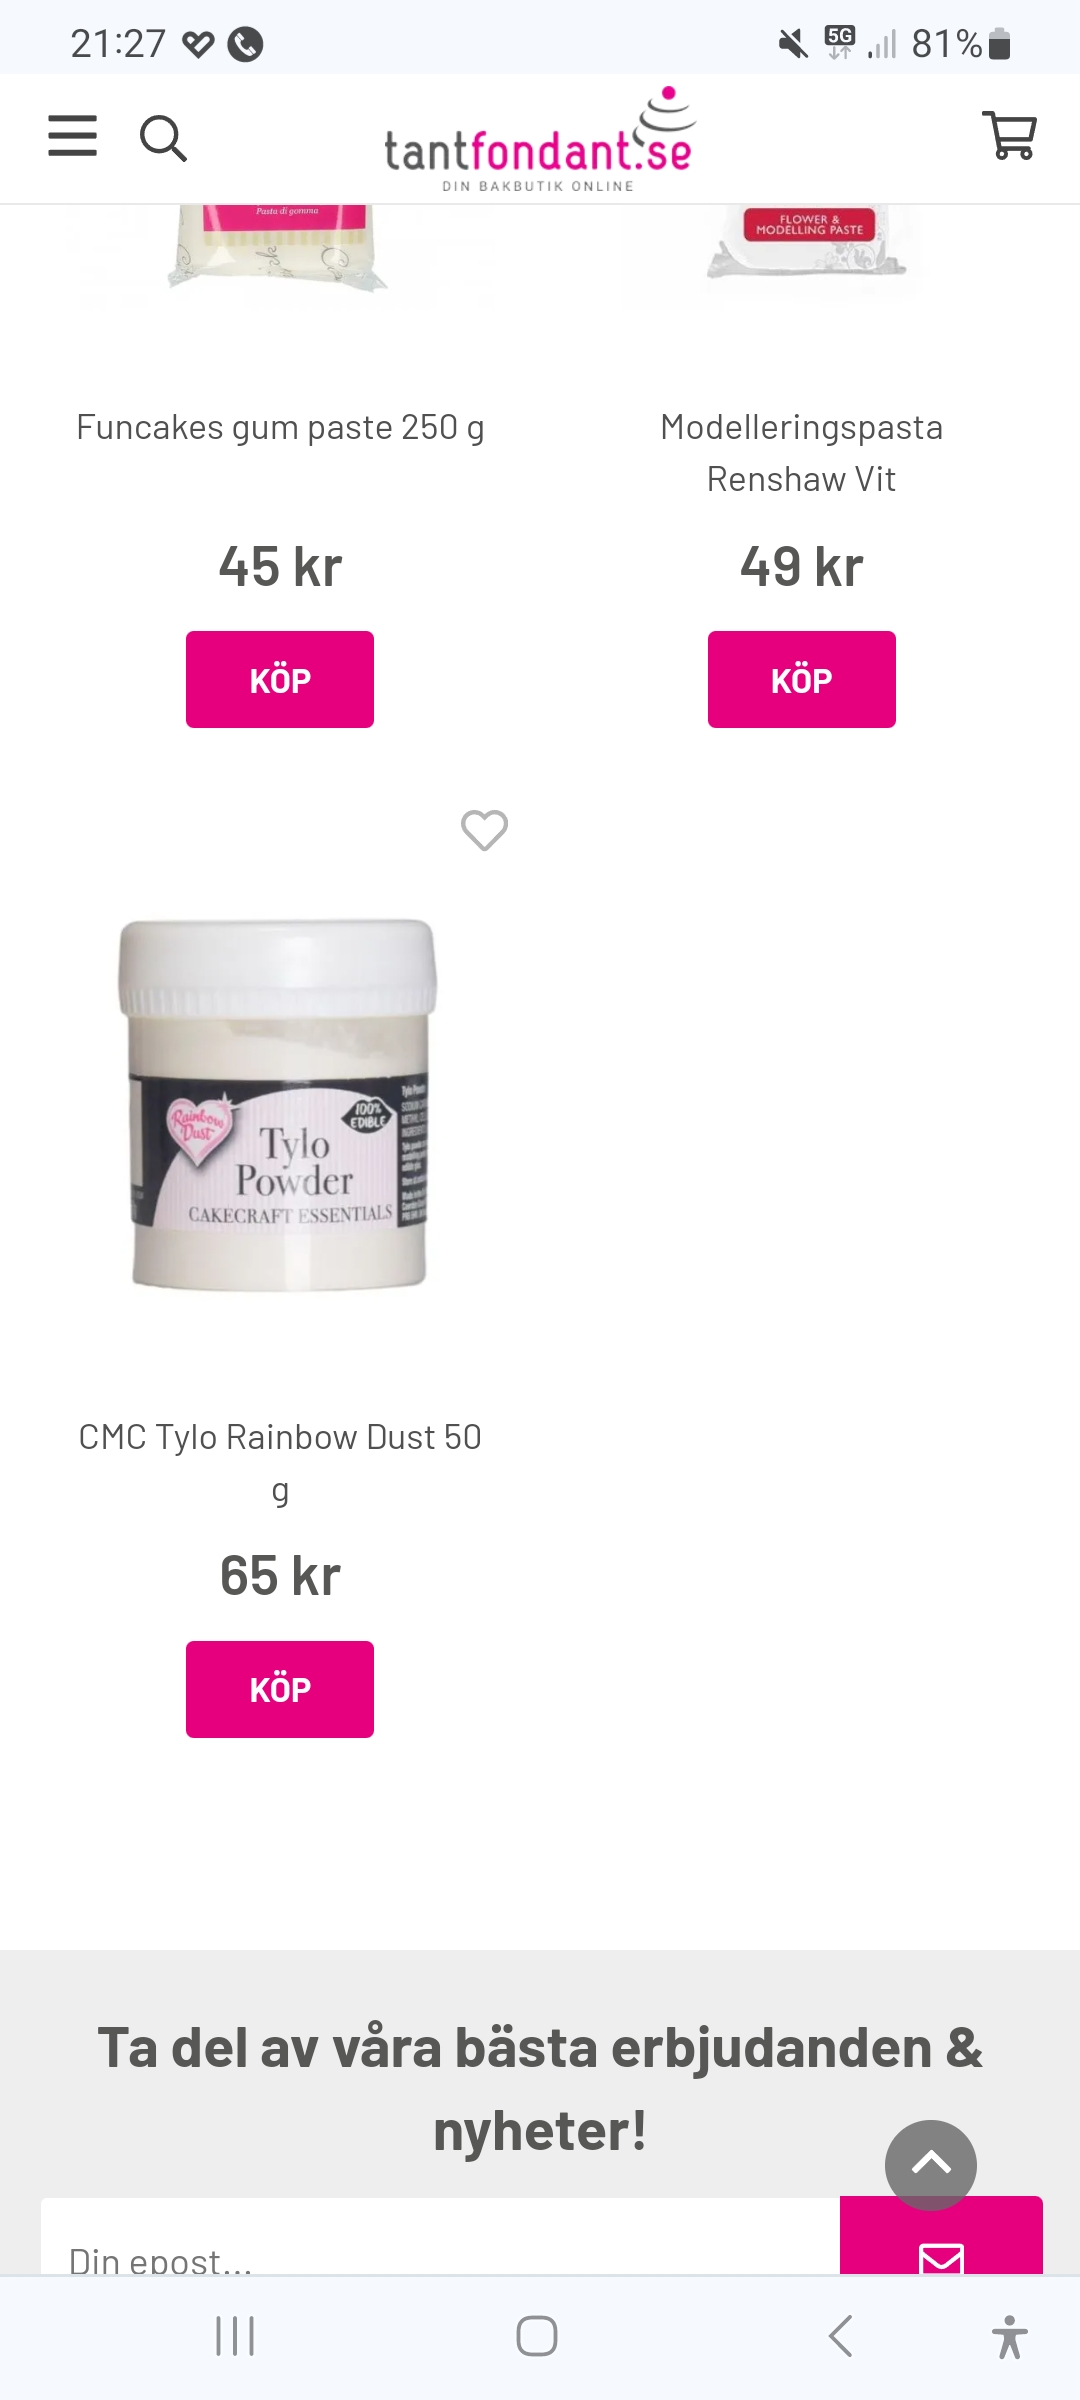Buy Funcakes gum paste with KÖP
The image size is (1080, 2400).
[x=280, y=679]
